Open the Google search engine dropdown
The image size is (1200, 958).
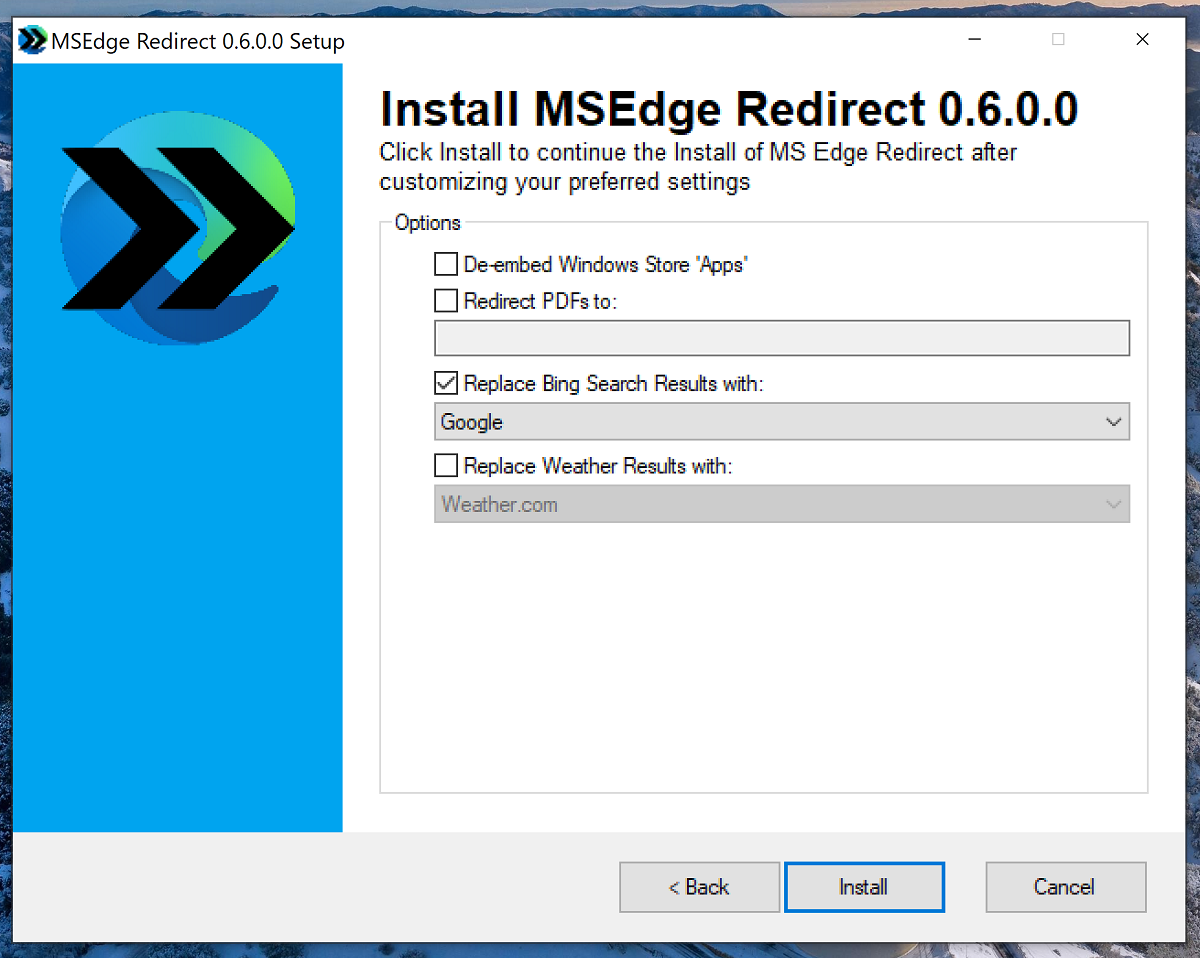pos(780,421)
